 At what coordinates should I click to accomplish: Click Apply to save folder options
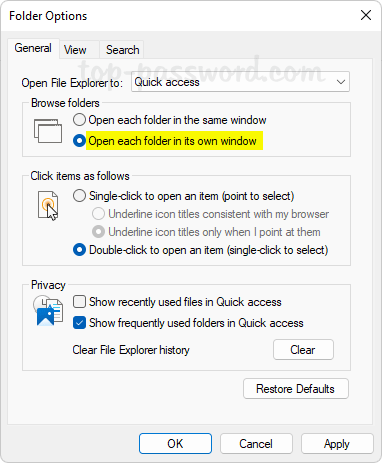click(x=337, y=444)
